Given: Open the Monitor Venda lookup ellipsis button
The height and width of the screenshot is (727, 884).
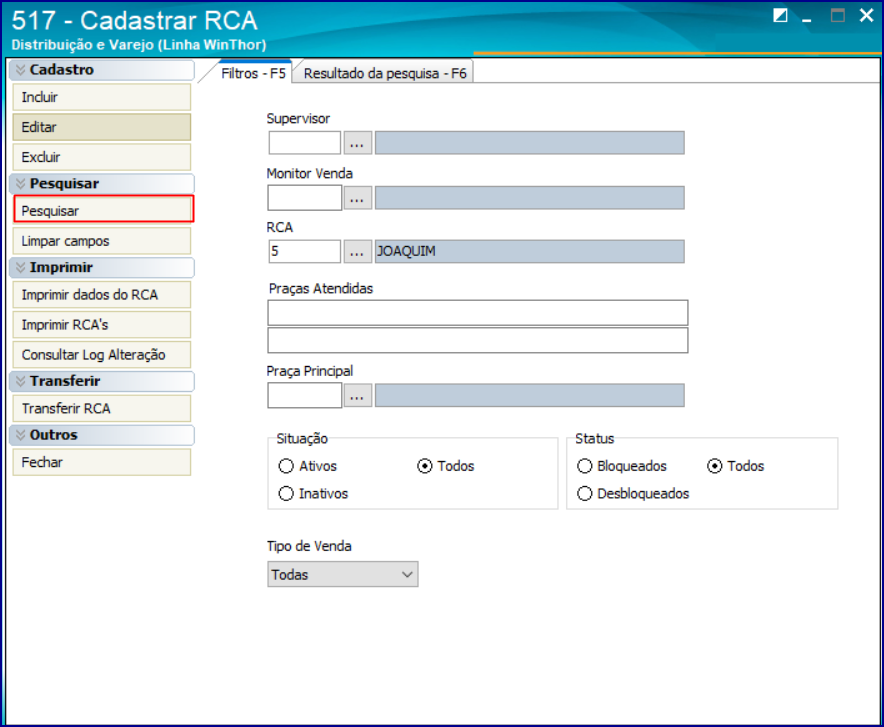Looking at the screenshot, I should pos(357,198).
